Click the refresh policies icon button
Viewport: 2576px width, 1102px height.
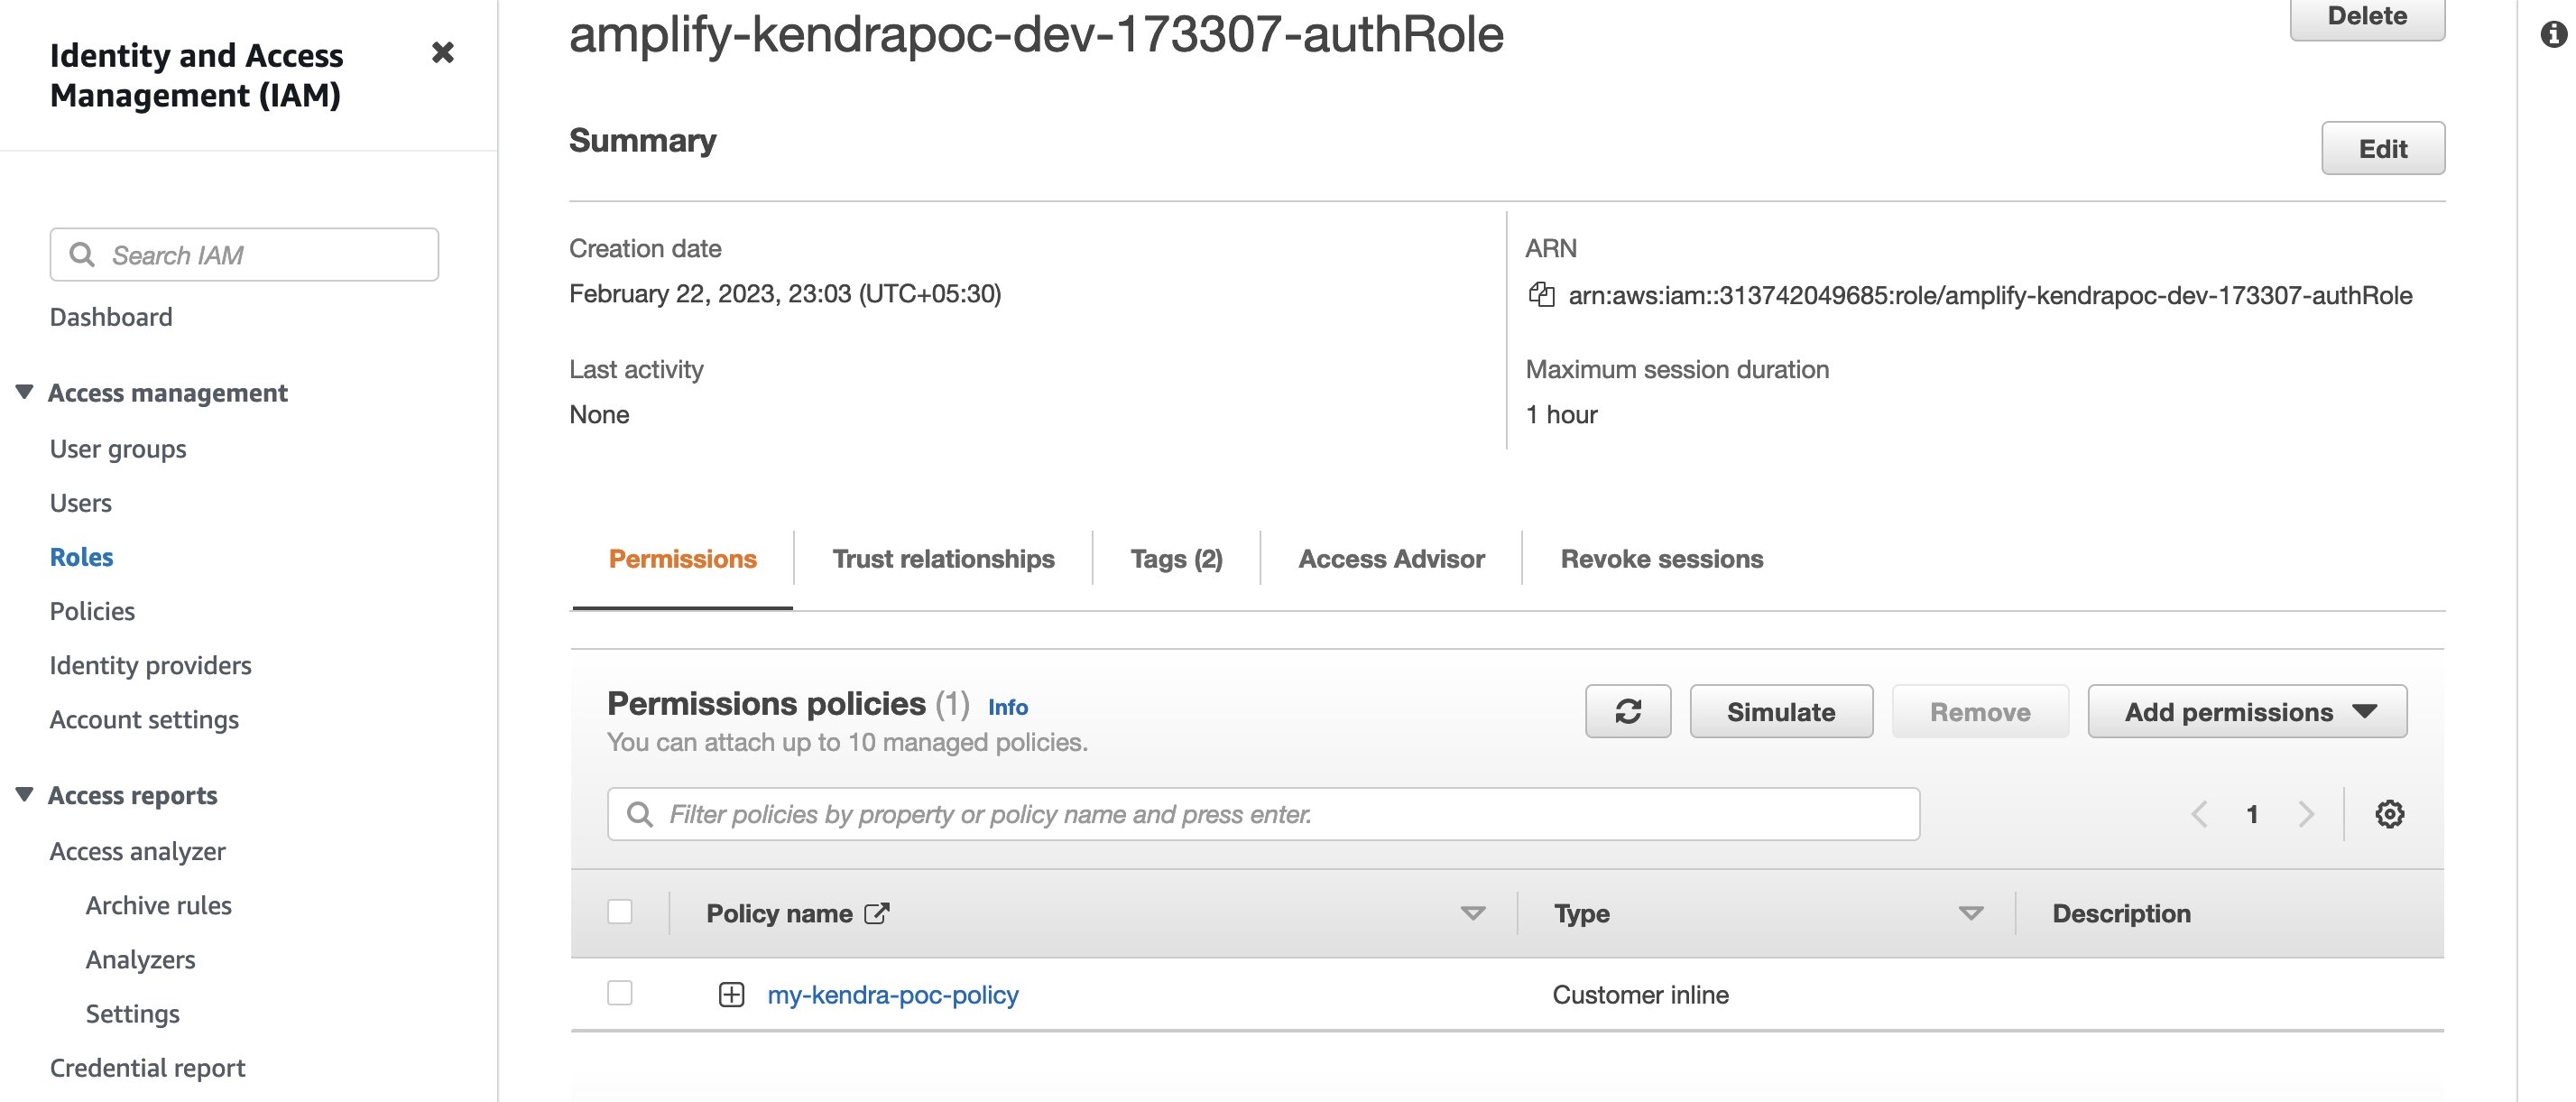(1627, 711)
